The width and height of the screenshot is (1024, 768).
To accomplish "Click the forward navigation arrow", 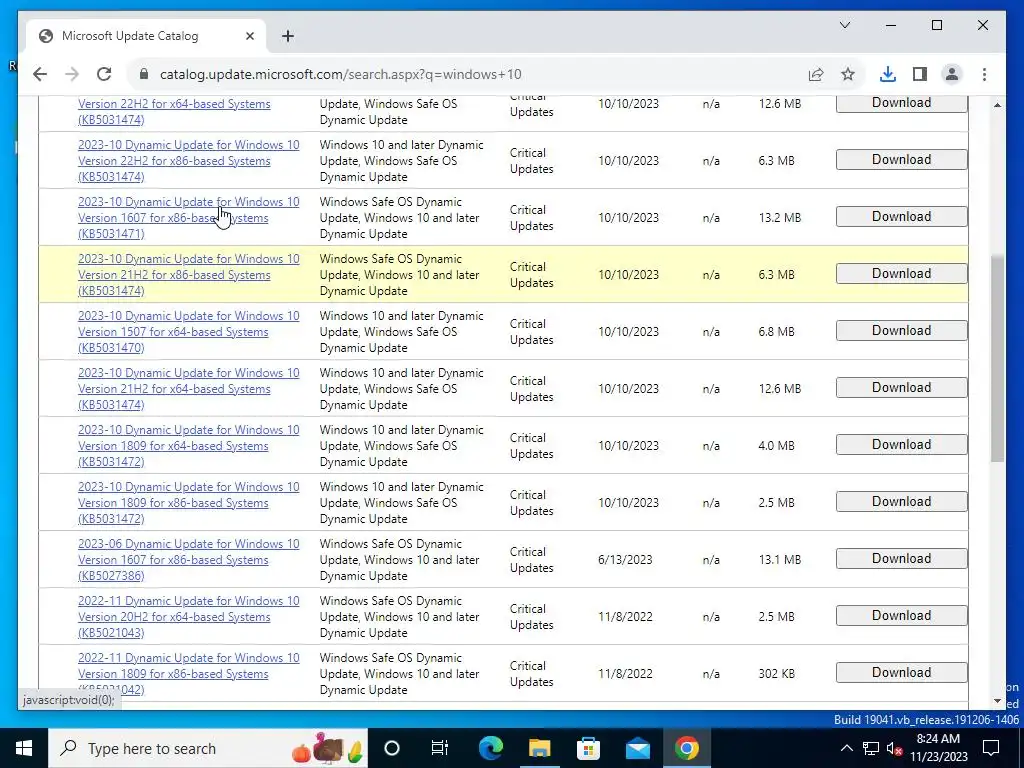I will [72, 74].
